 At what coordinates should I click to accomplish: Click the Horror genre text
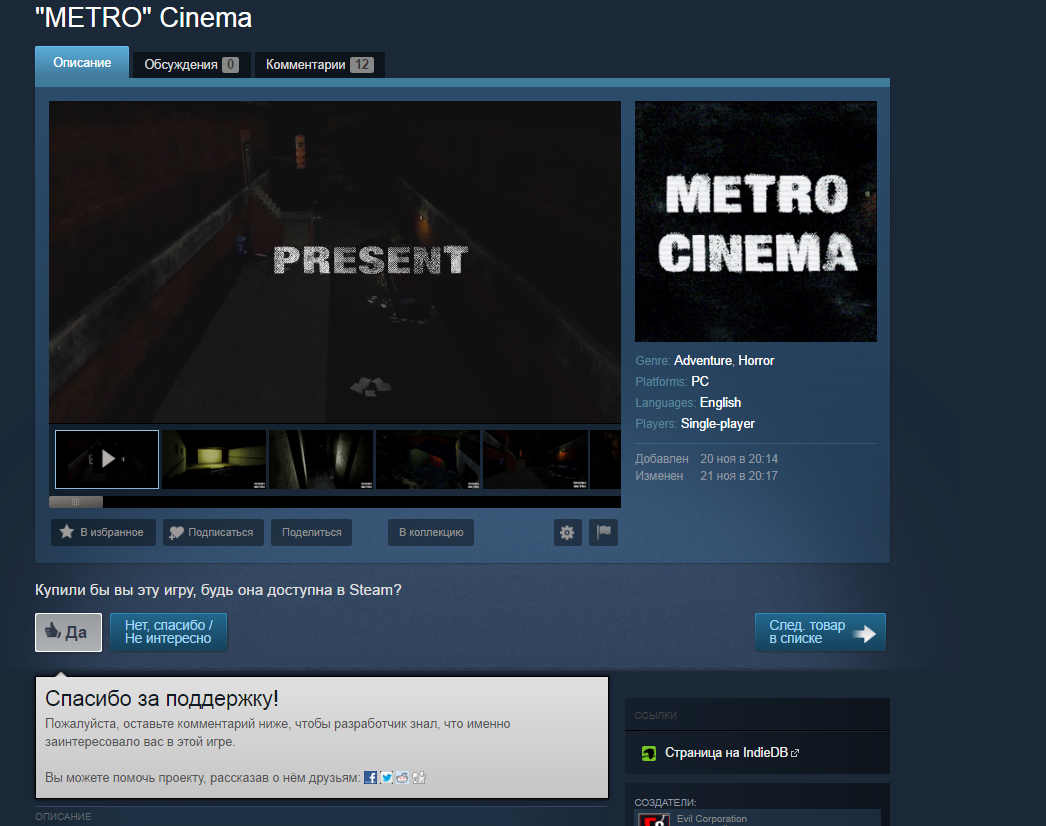coord(756,360)
